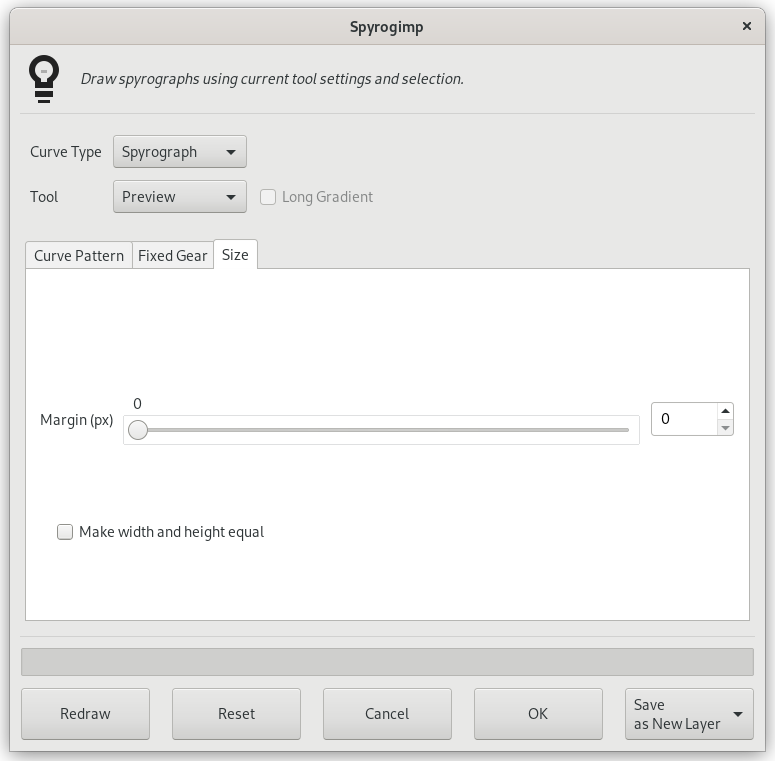The width and height of the screenshot is (775, 761).
Task: Click the Redraw button
Action: point(86,714)
